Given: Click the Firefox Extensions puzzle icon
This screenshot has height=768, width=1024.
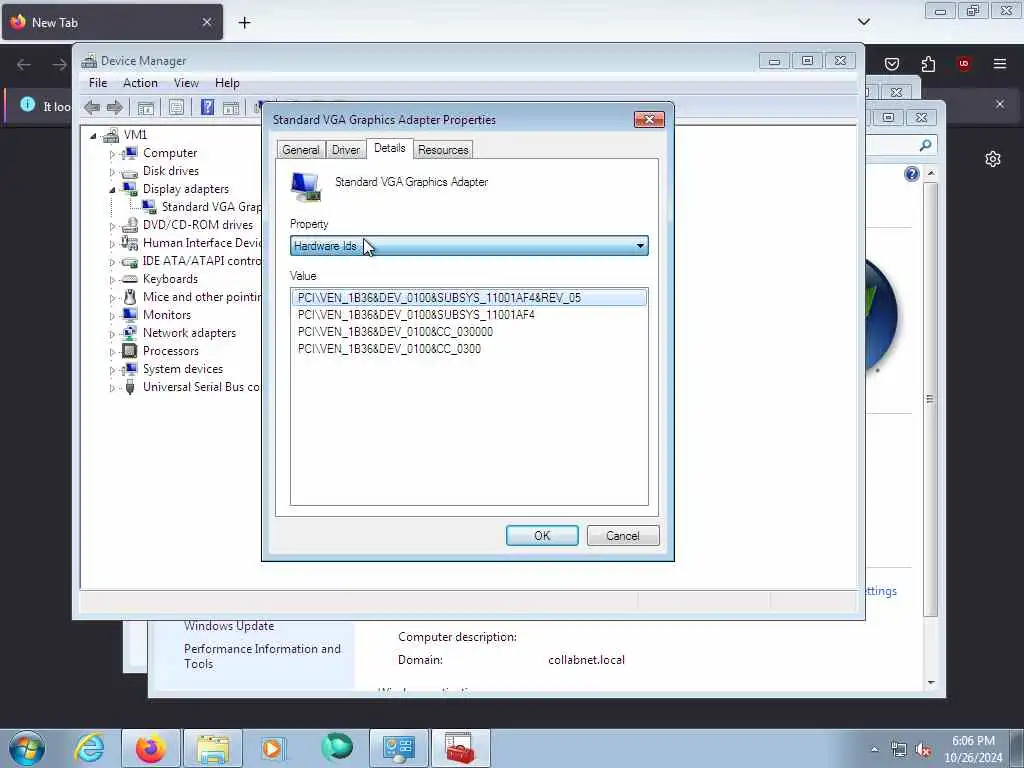Looking at the screenshot, I should point(928,63).
